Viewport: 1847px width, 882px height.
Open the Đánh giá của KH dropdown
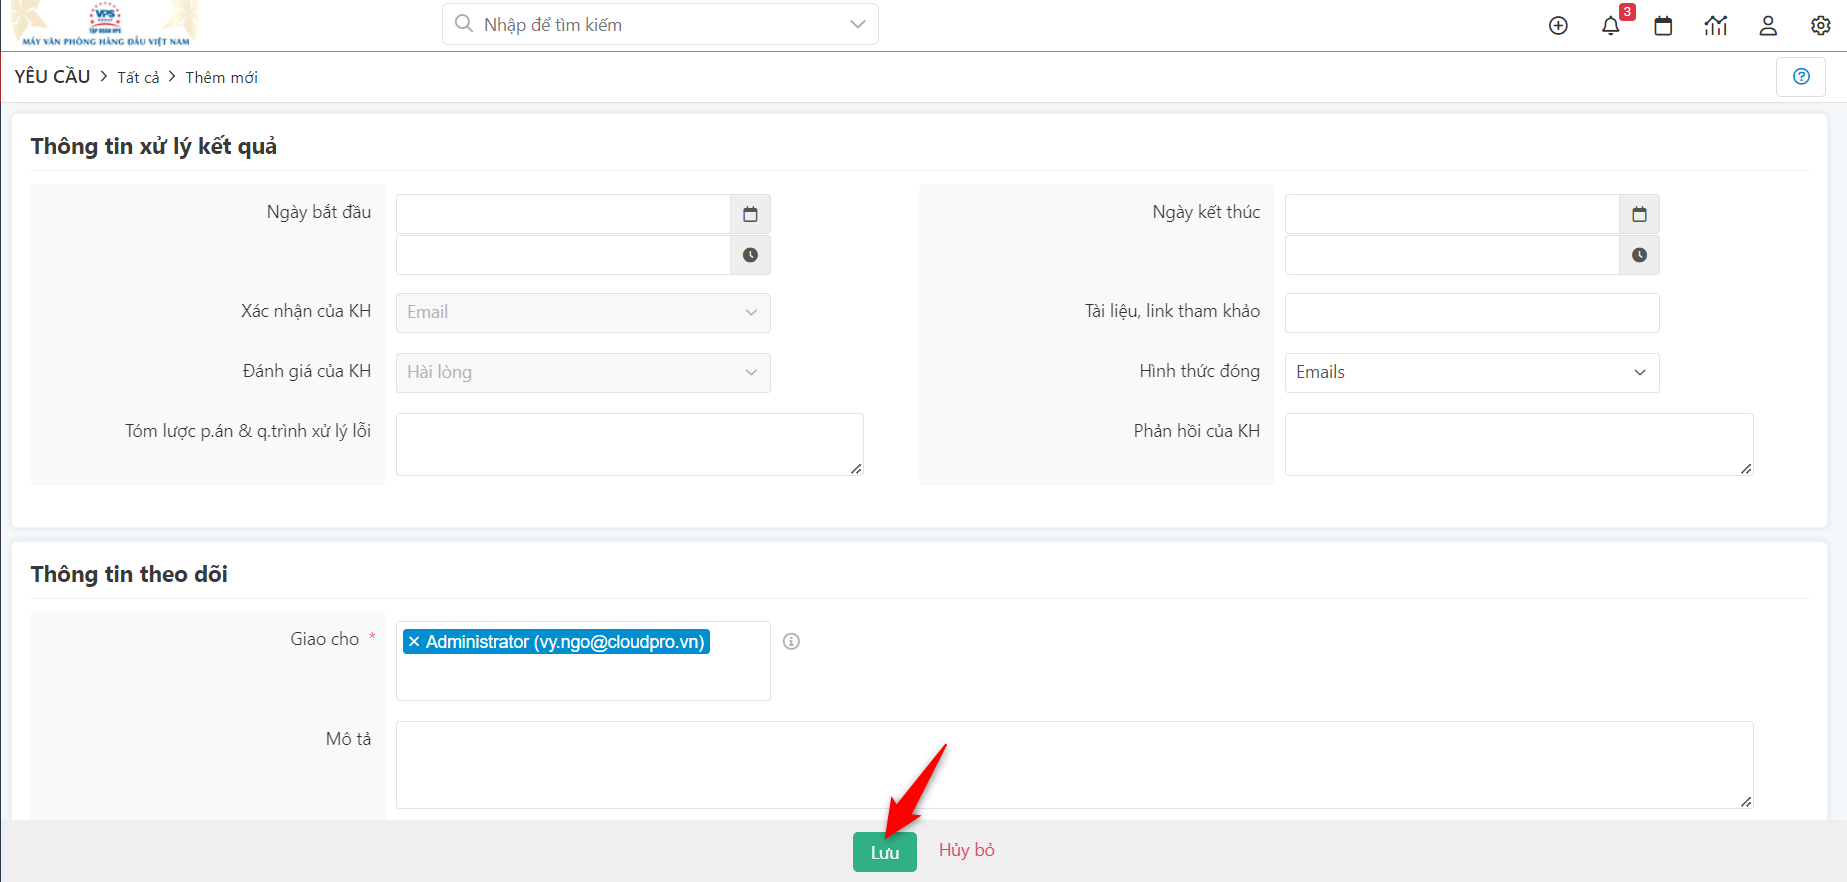tap(583, 373)
